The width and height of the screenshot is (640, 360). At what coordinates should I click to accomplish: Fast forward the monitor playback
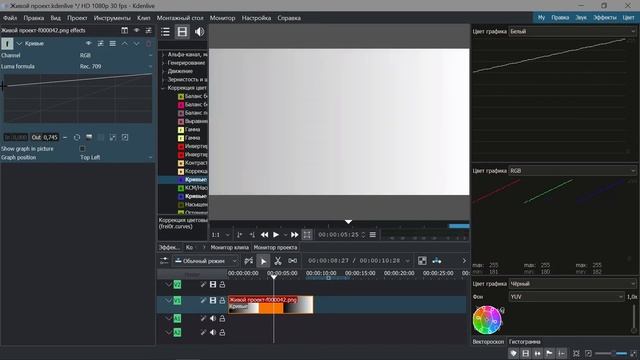tap(294, 235)
